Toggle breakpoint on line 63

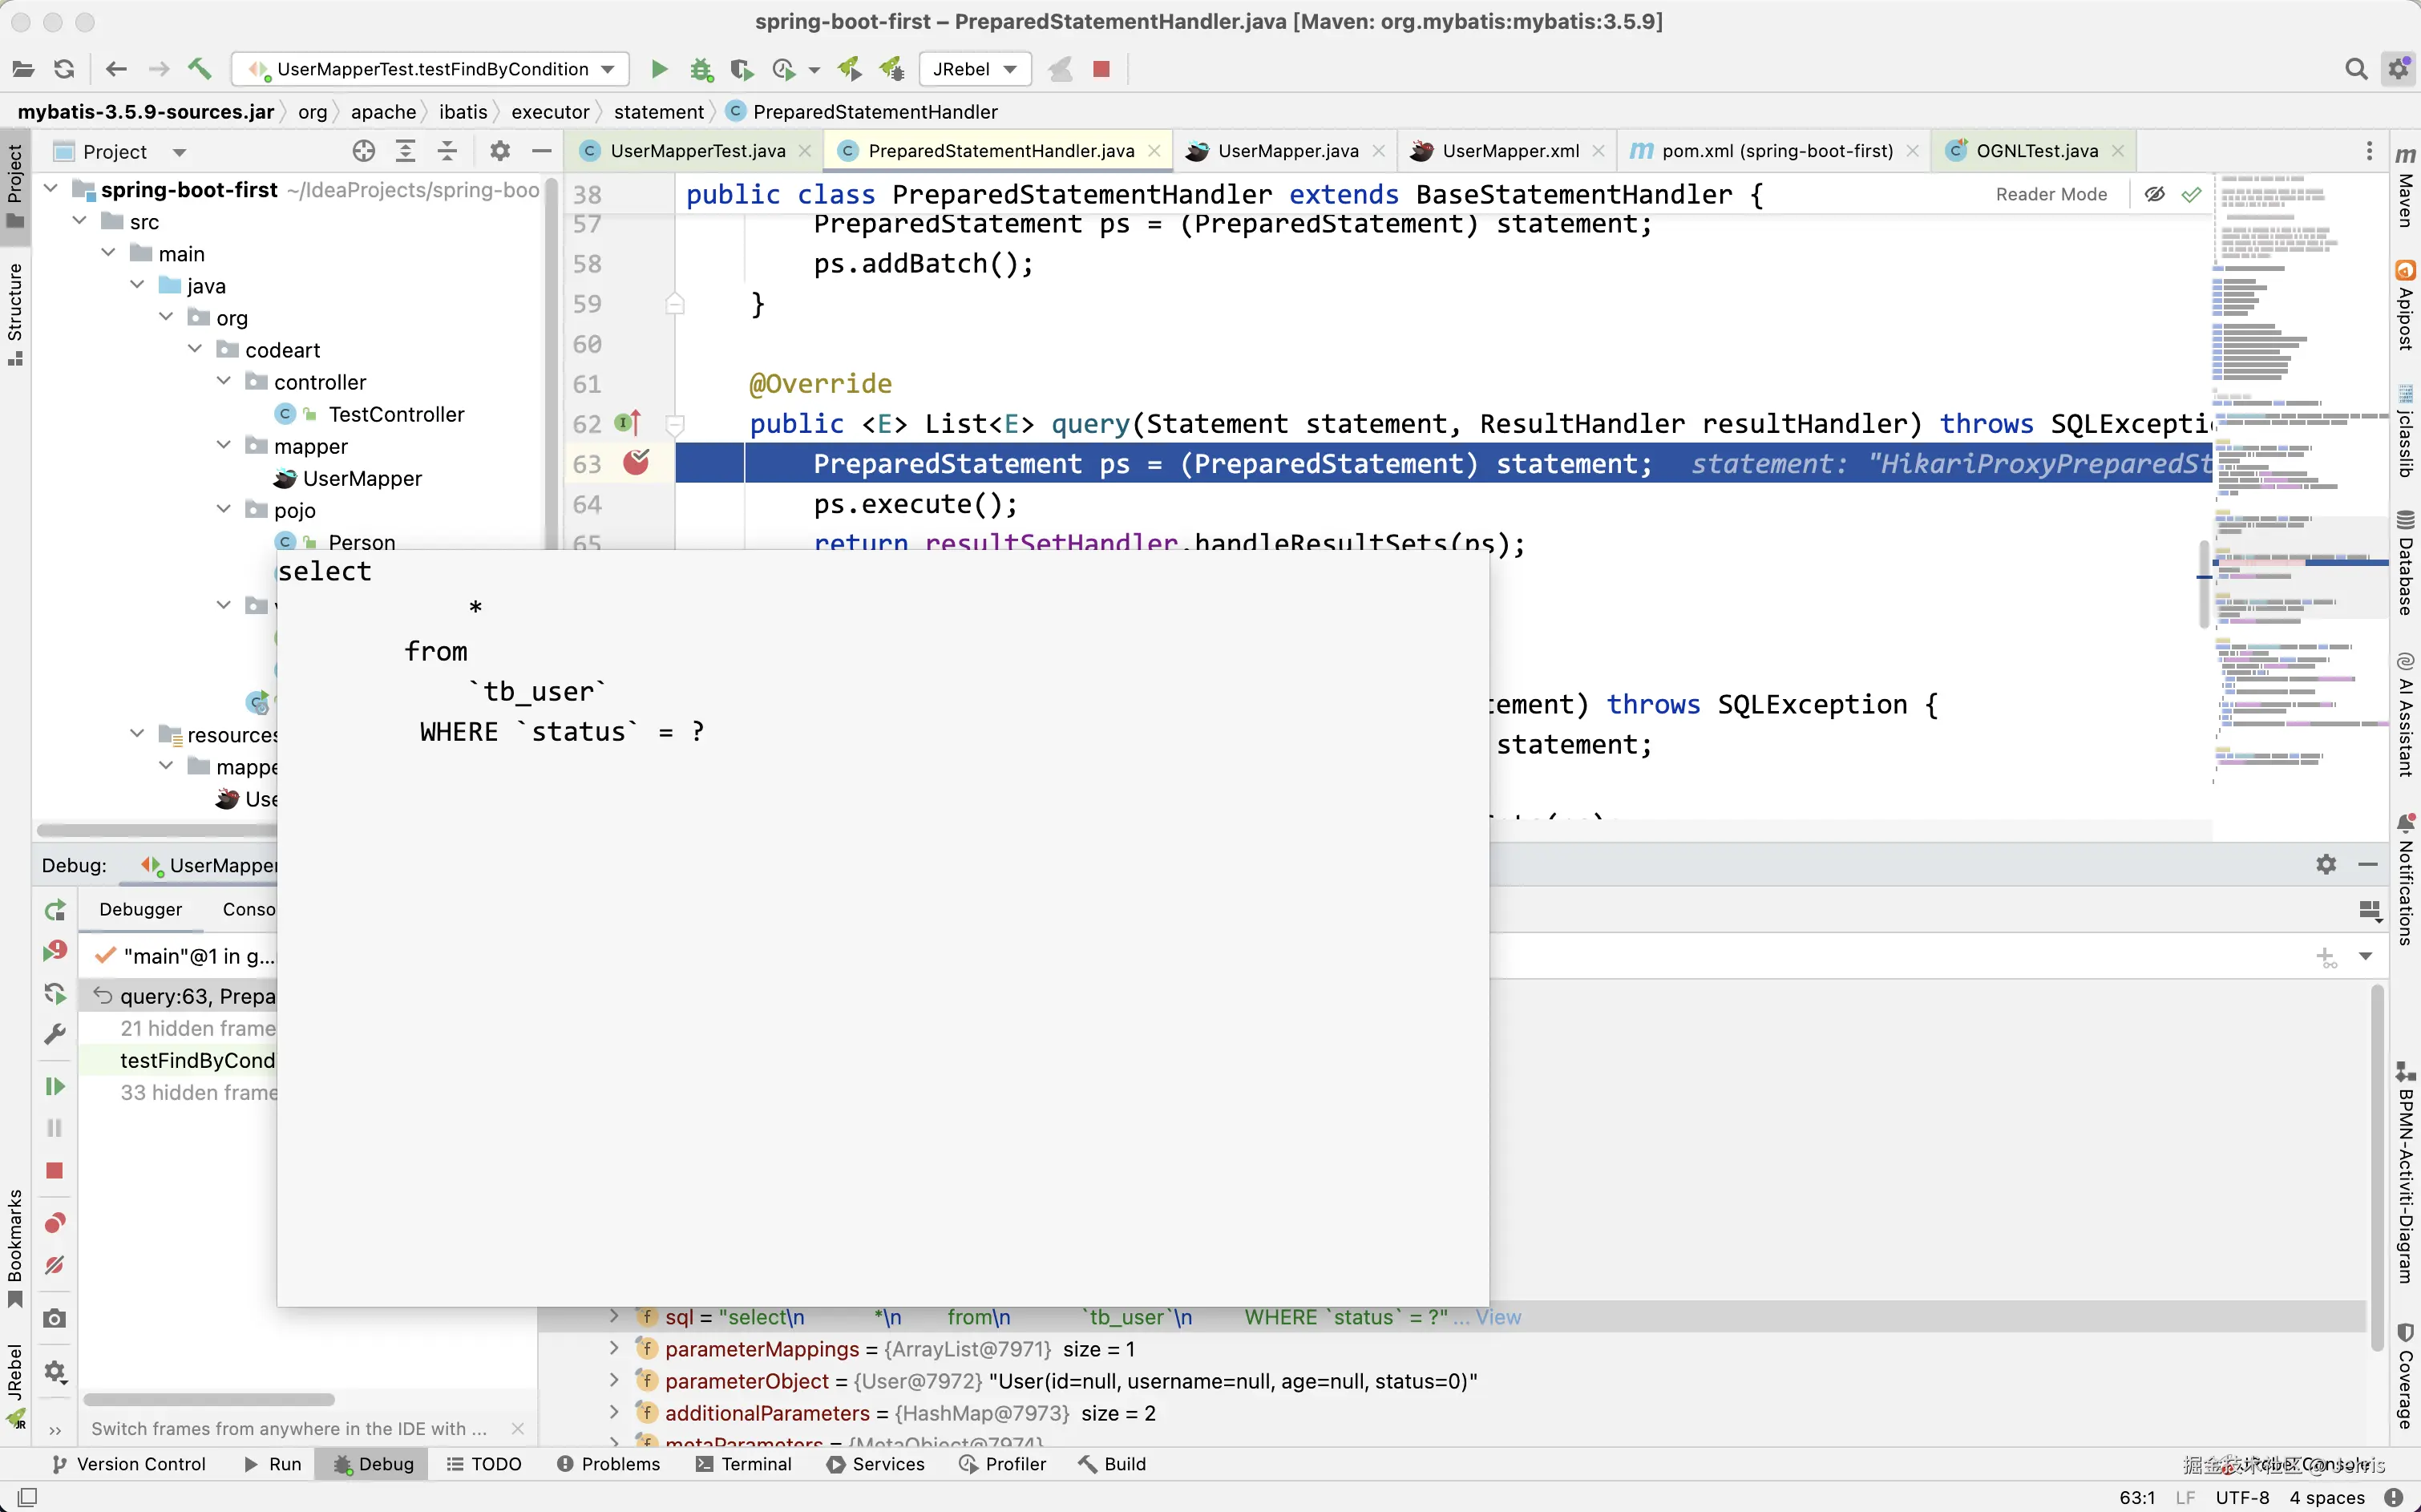point(636,463)
